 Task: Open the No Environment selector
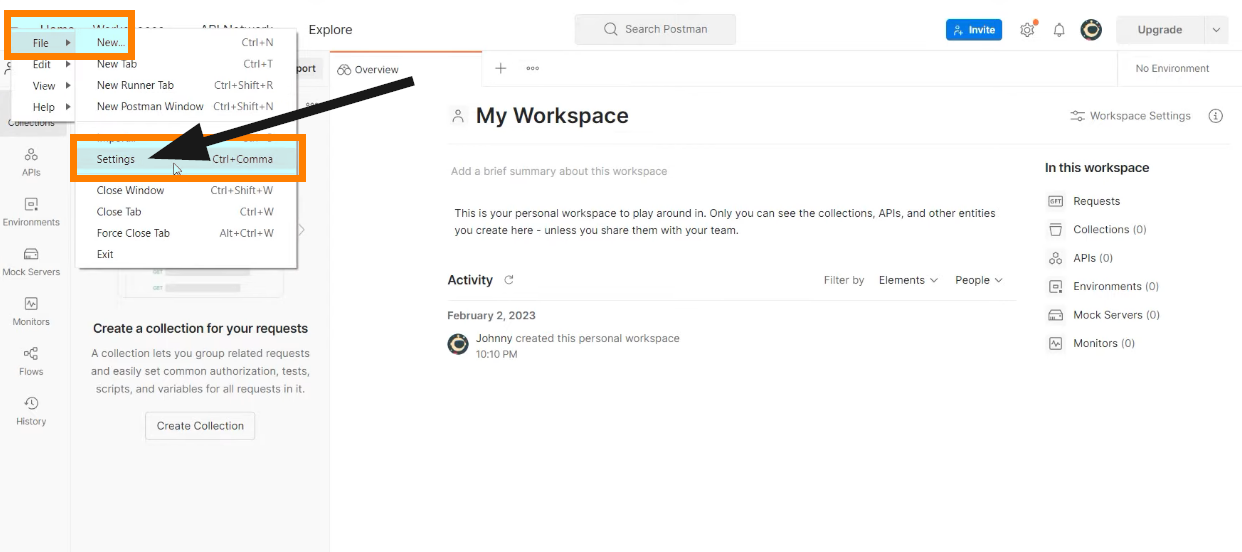1172,68
